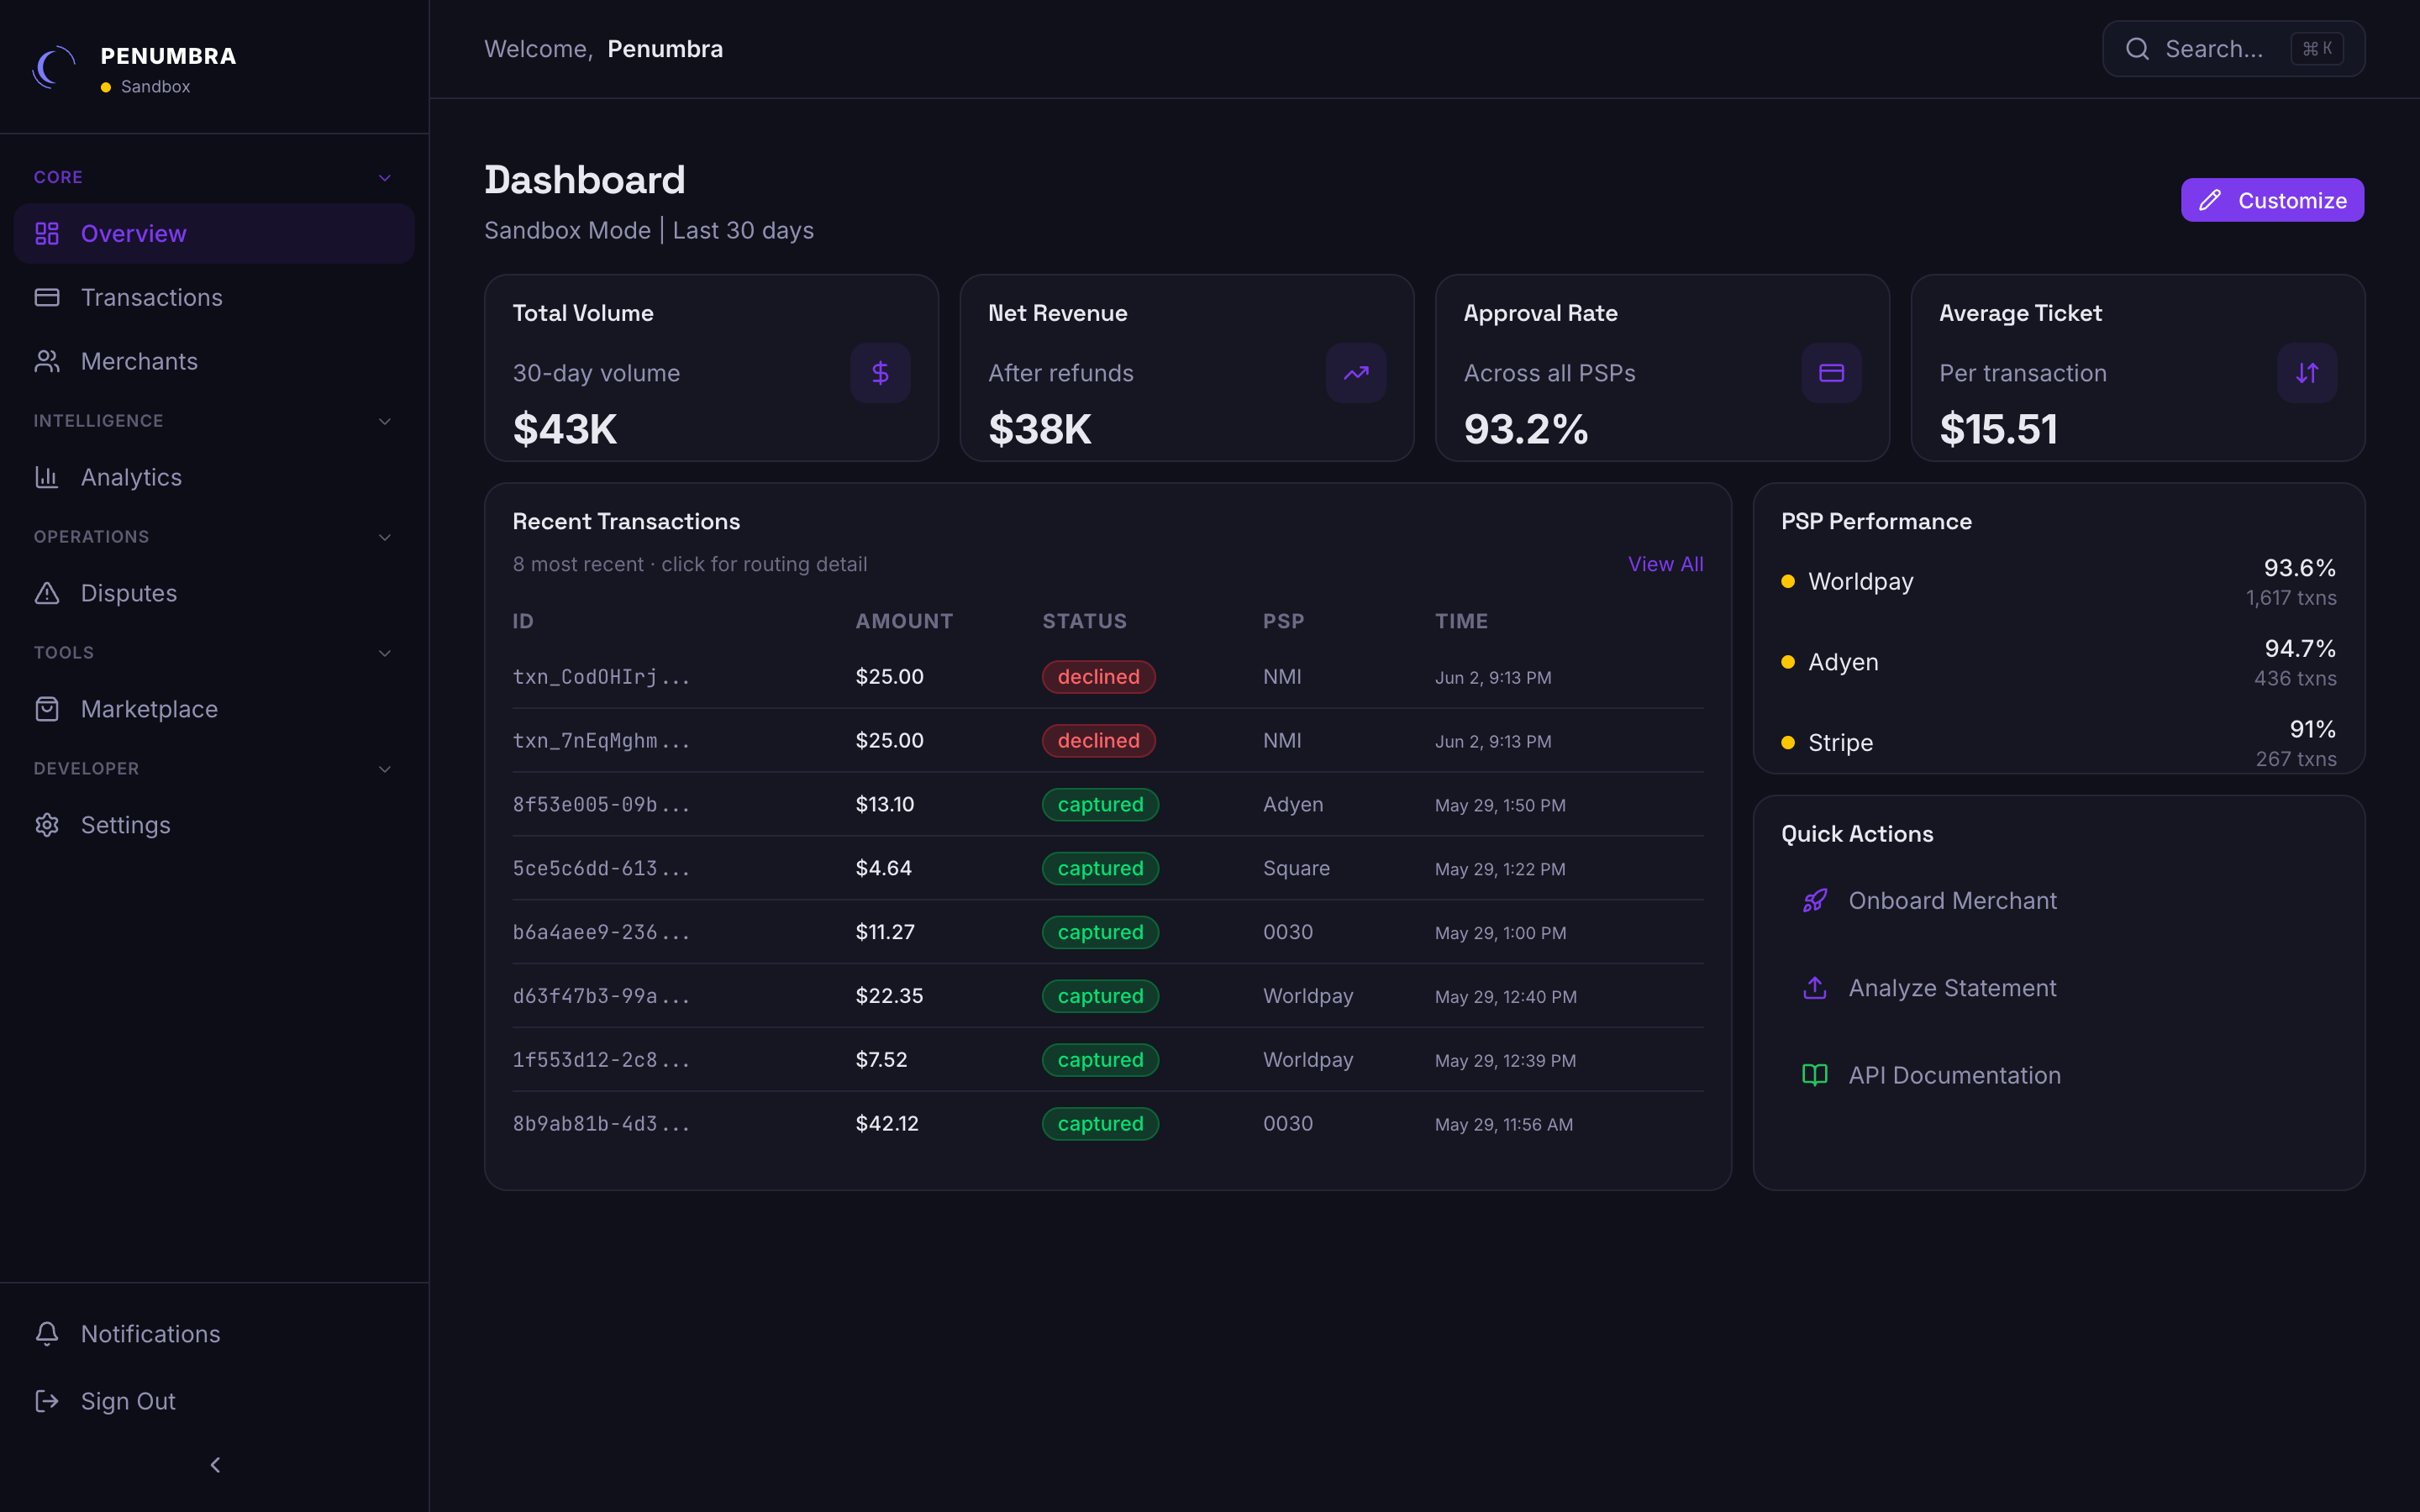The image size is (2420, 1512).
Task: Click captured badge on the $13.10 row
Action: point(1100,805)
